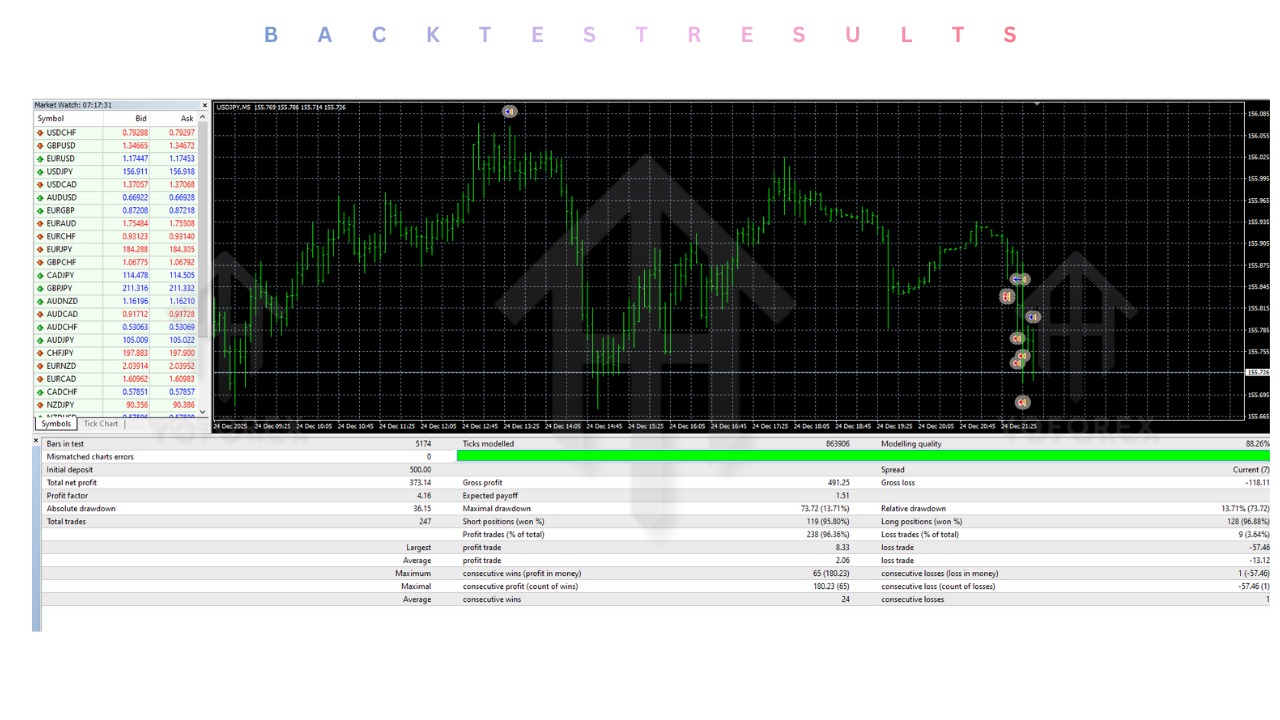Click the blue trade arrow marker near 155.815
Screen dimensions: 1280x720
[x=1033, y=317]
